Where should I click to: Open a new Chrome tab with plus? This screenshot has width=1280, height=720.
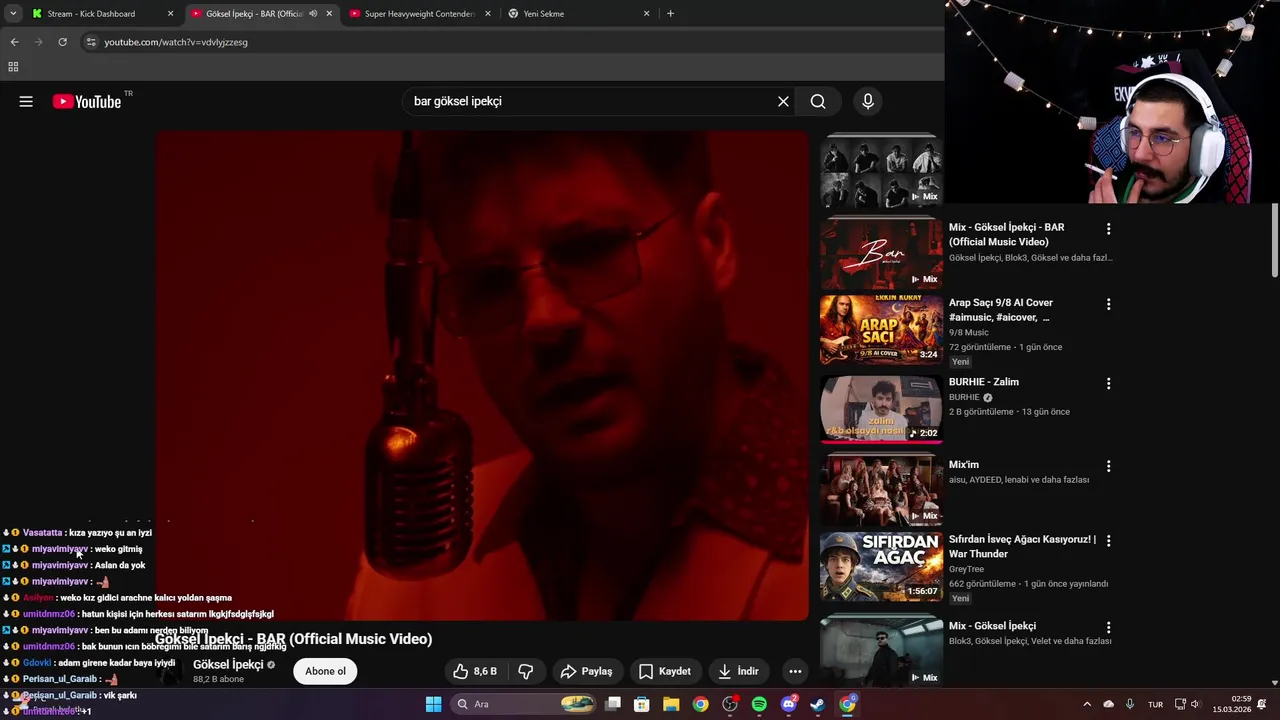670,14
